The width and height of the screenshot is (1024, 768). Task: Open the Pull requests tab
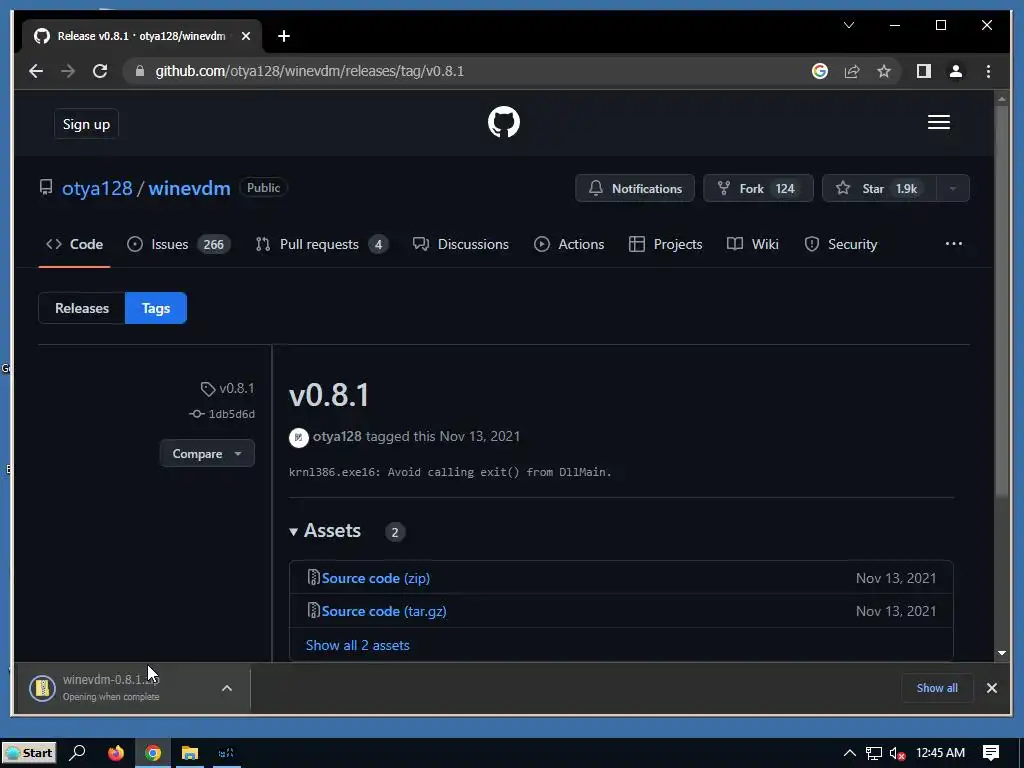[x=321, y=244]
